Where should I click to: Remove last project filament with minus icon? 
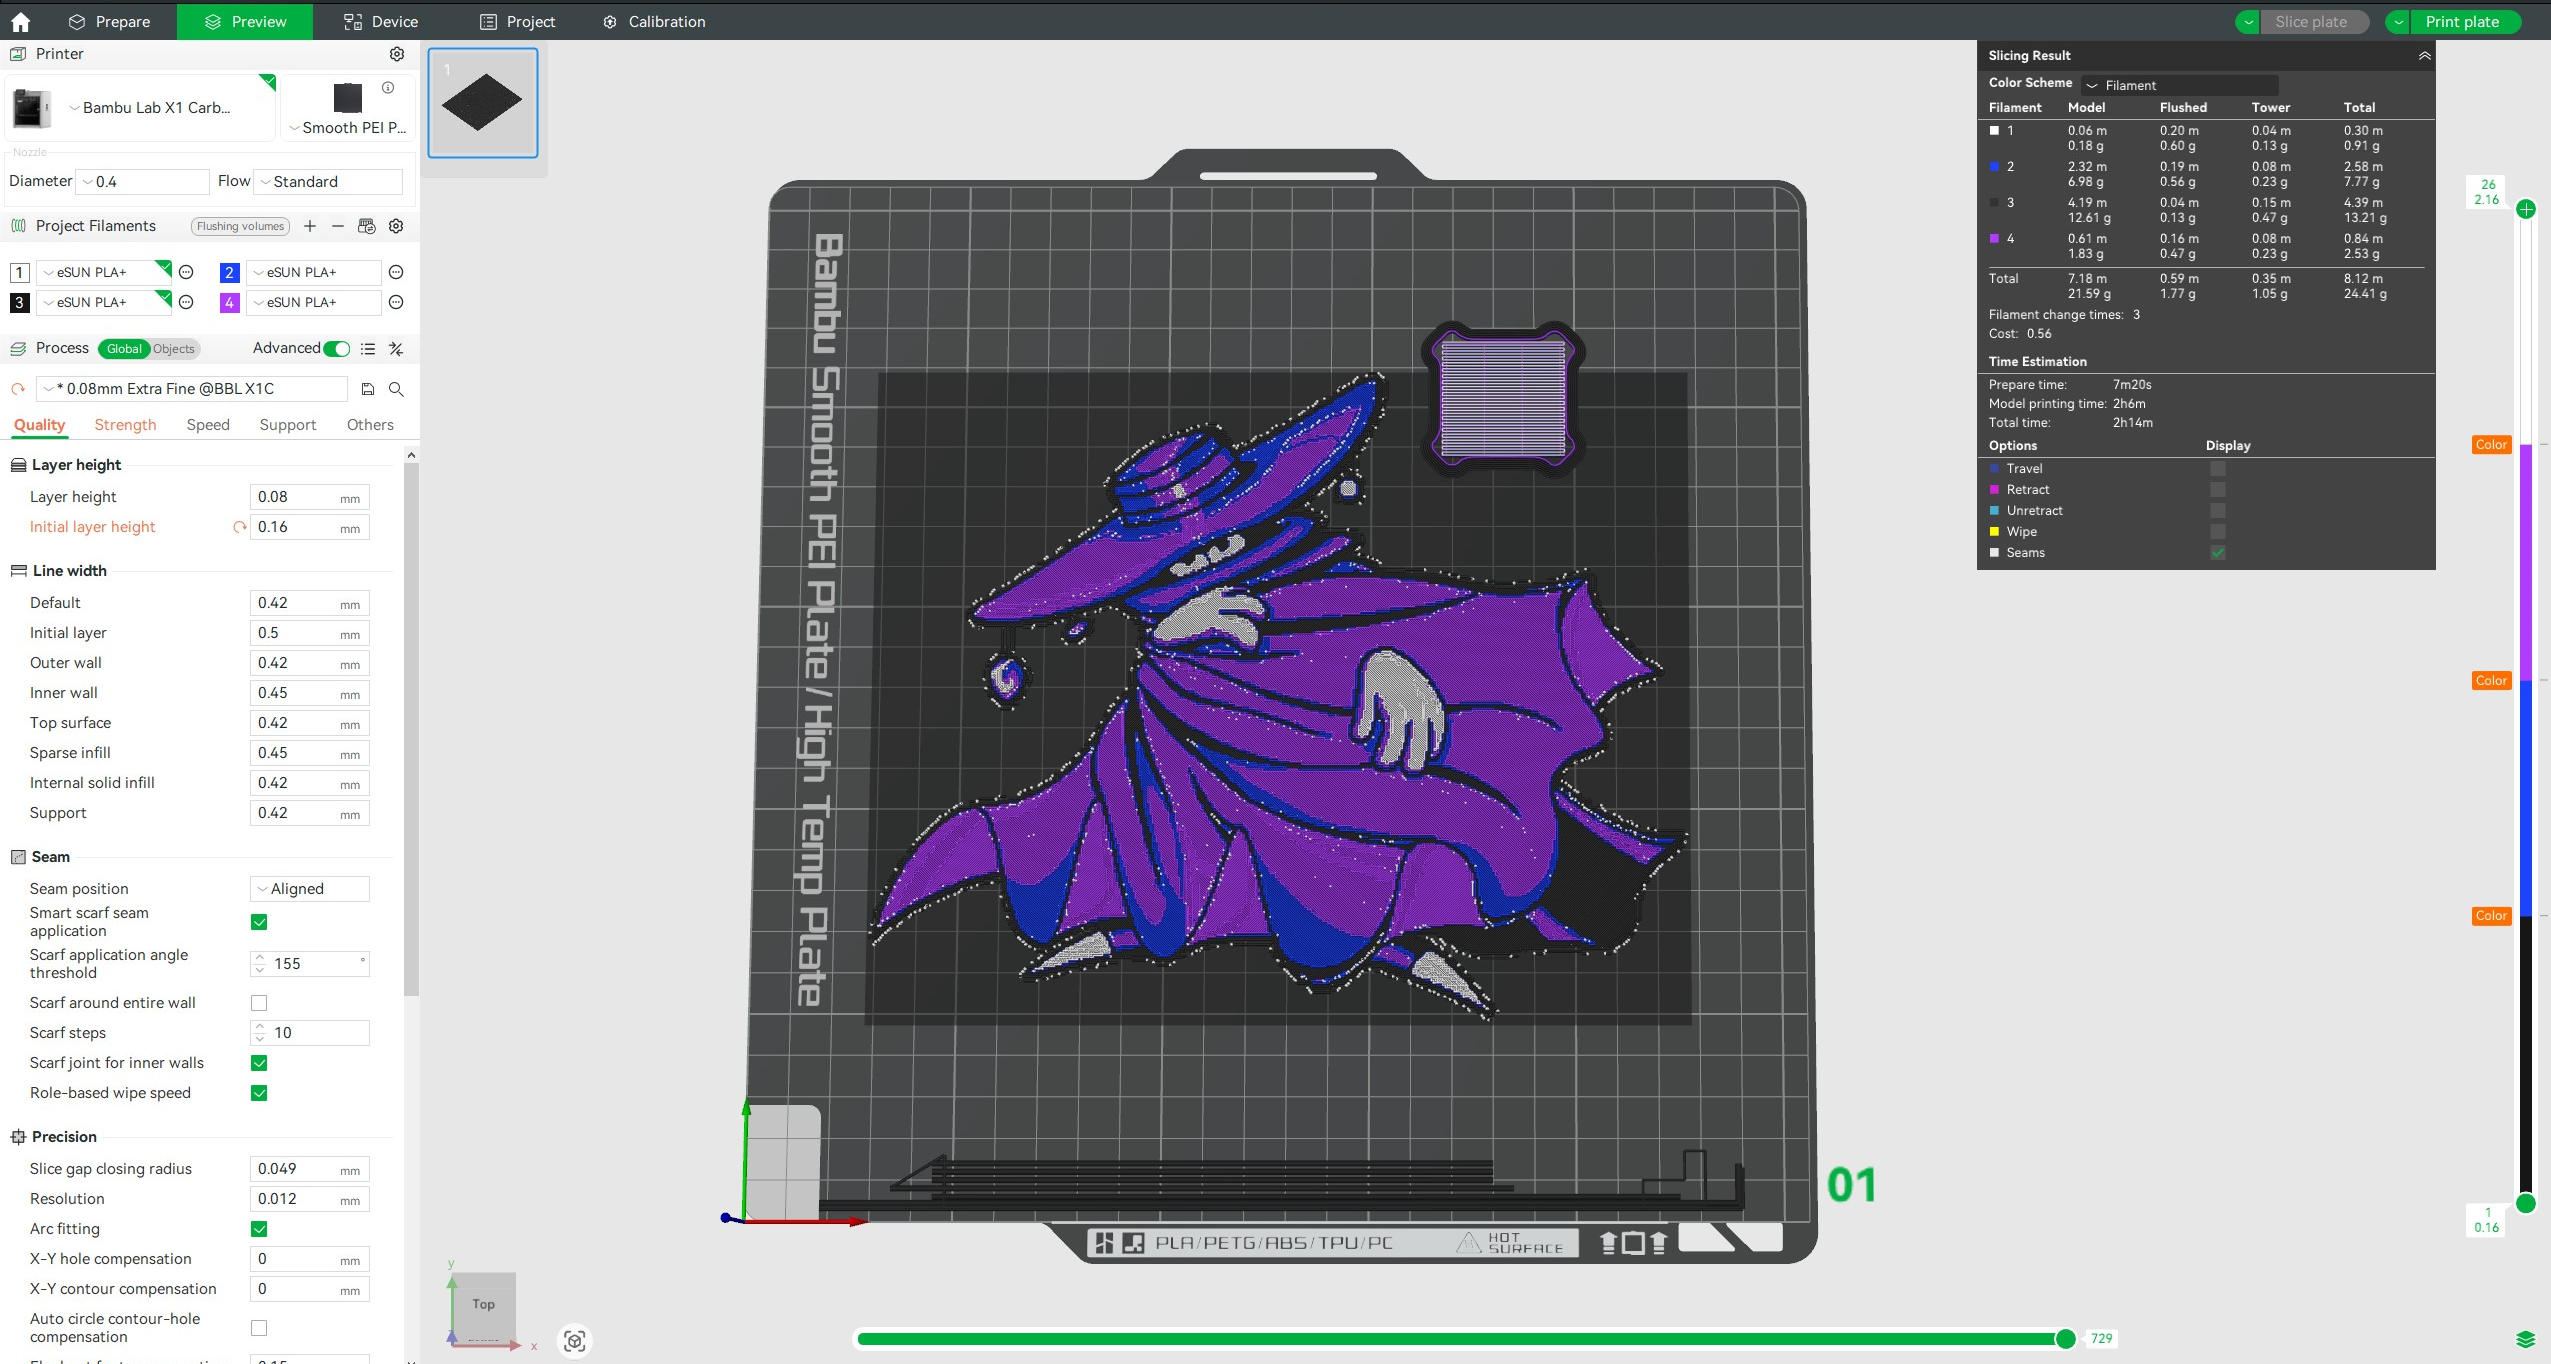click(x=338, y=226)
